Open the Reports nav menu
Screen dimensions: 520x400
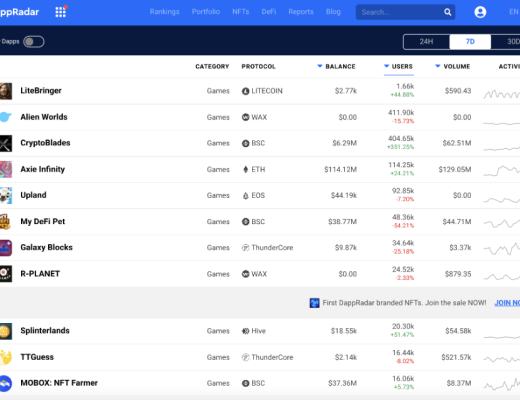tap(301, 12)
